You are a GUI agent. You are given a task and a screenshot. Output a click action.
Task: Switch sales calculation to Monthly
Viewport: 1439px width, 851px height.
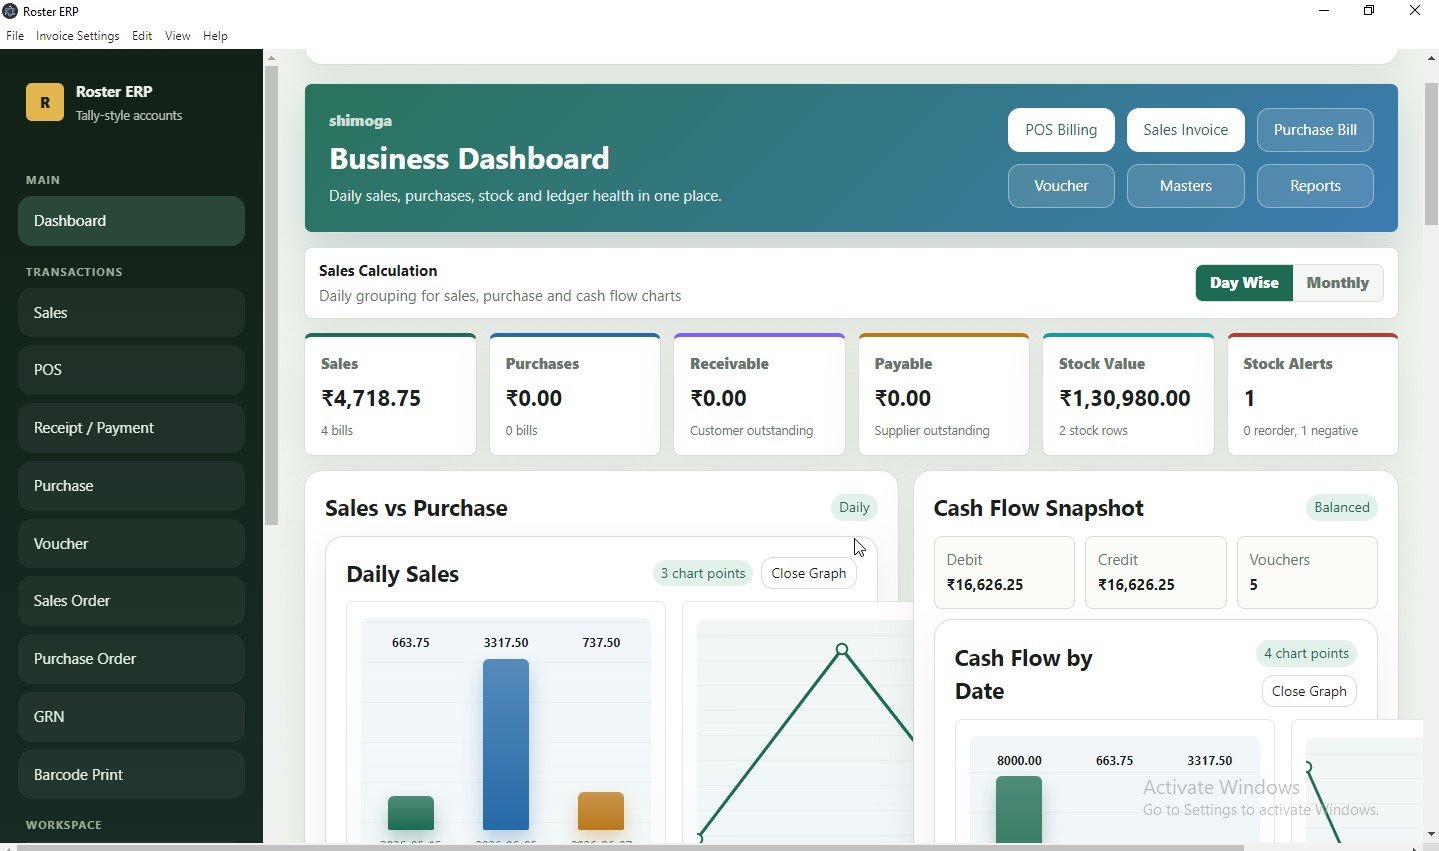click(x=1338, y=283)
